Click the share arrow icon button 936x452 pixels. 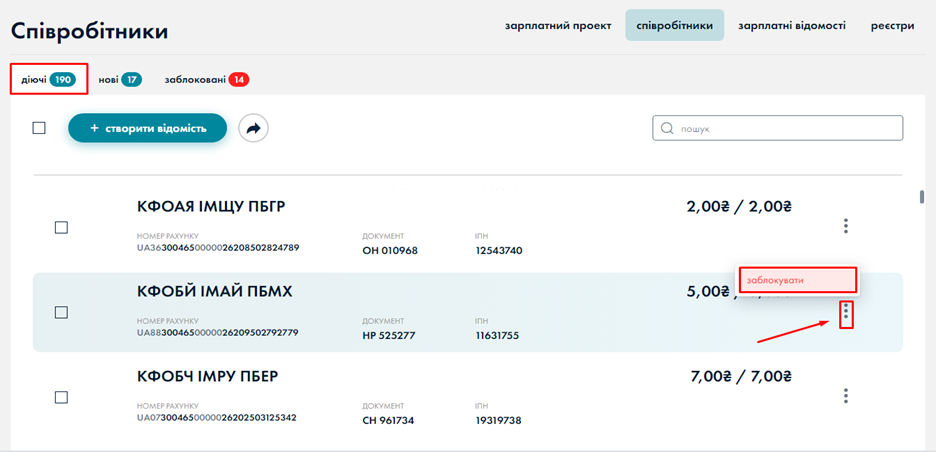[254, 128]
